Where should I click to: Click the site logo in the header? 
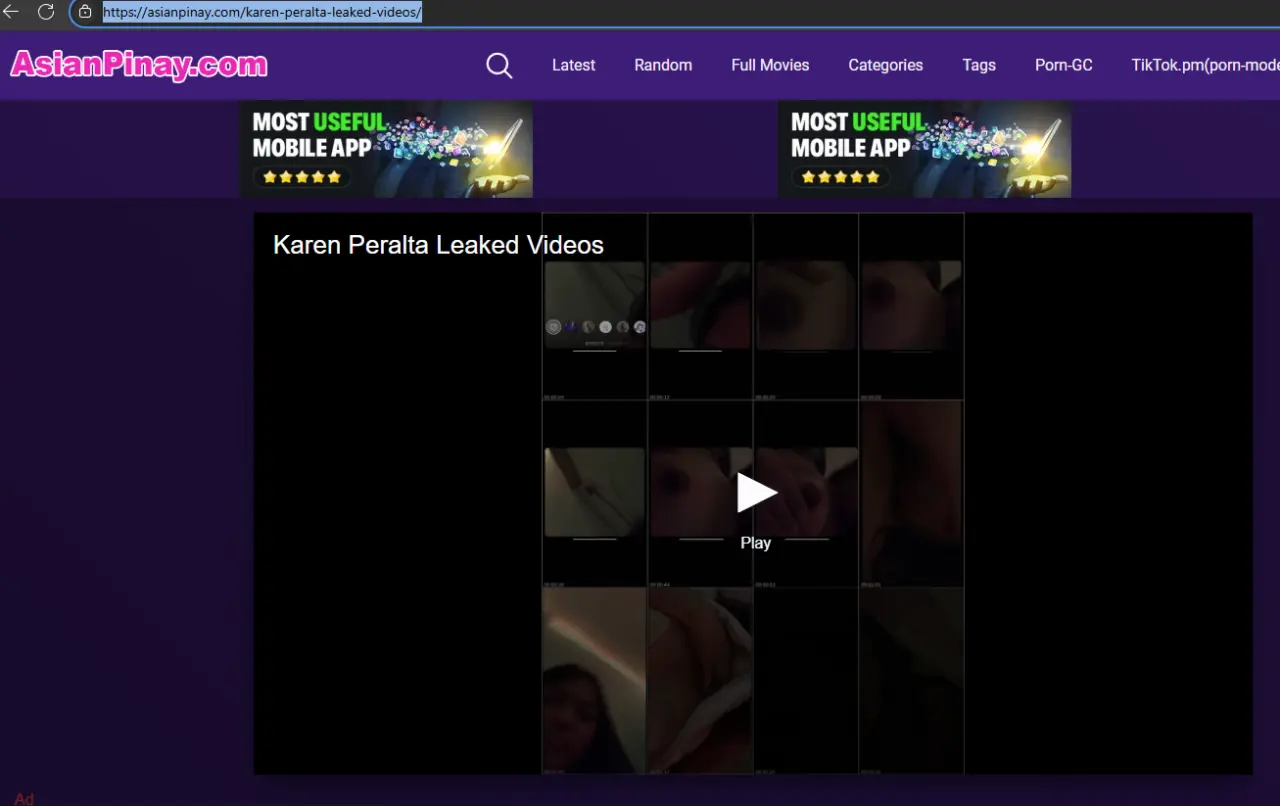[139, 65]
